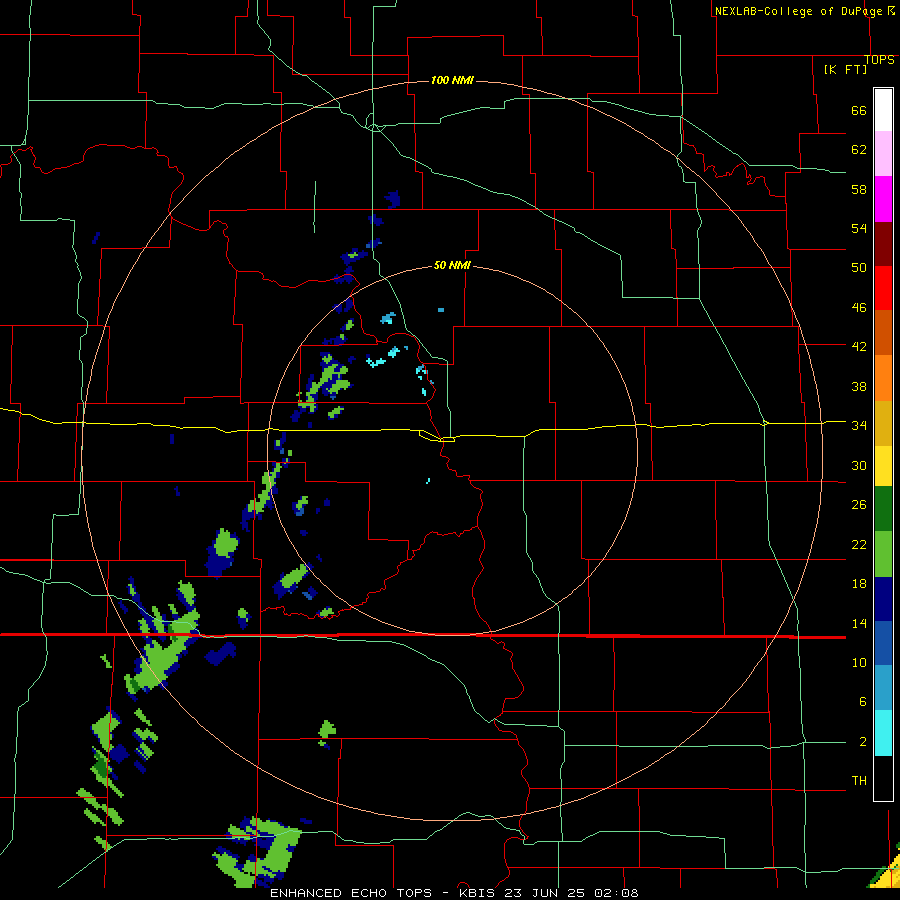This screenshot has width=900, height=900.
Task: Click the legend value 58
Action: [x=859, y=189]
